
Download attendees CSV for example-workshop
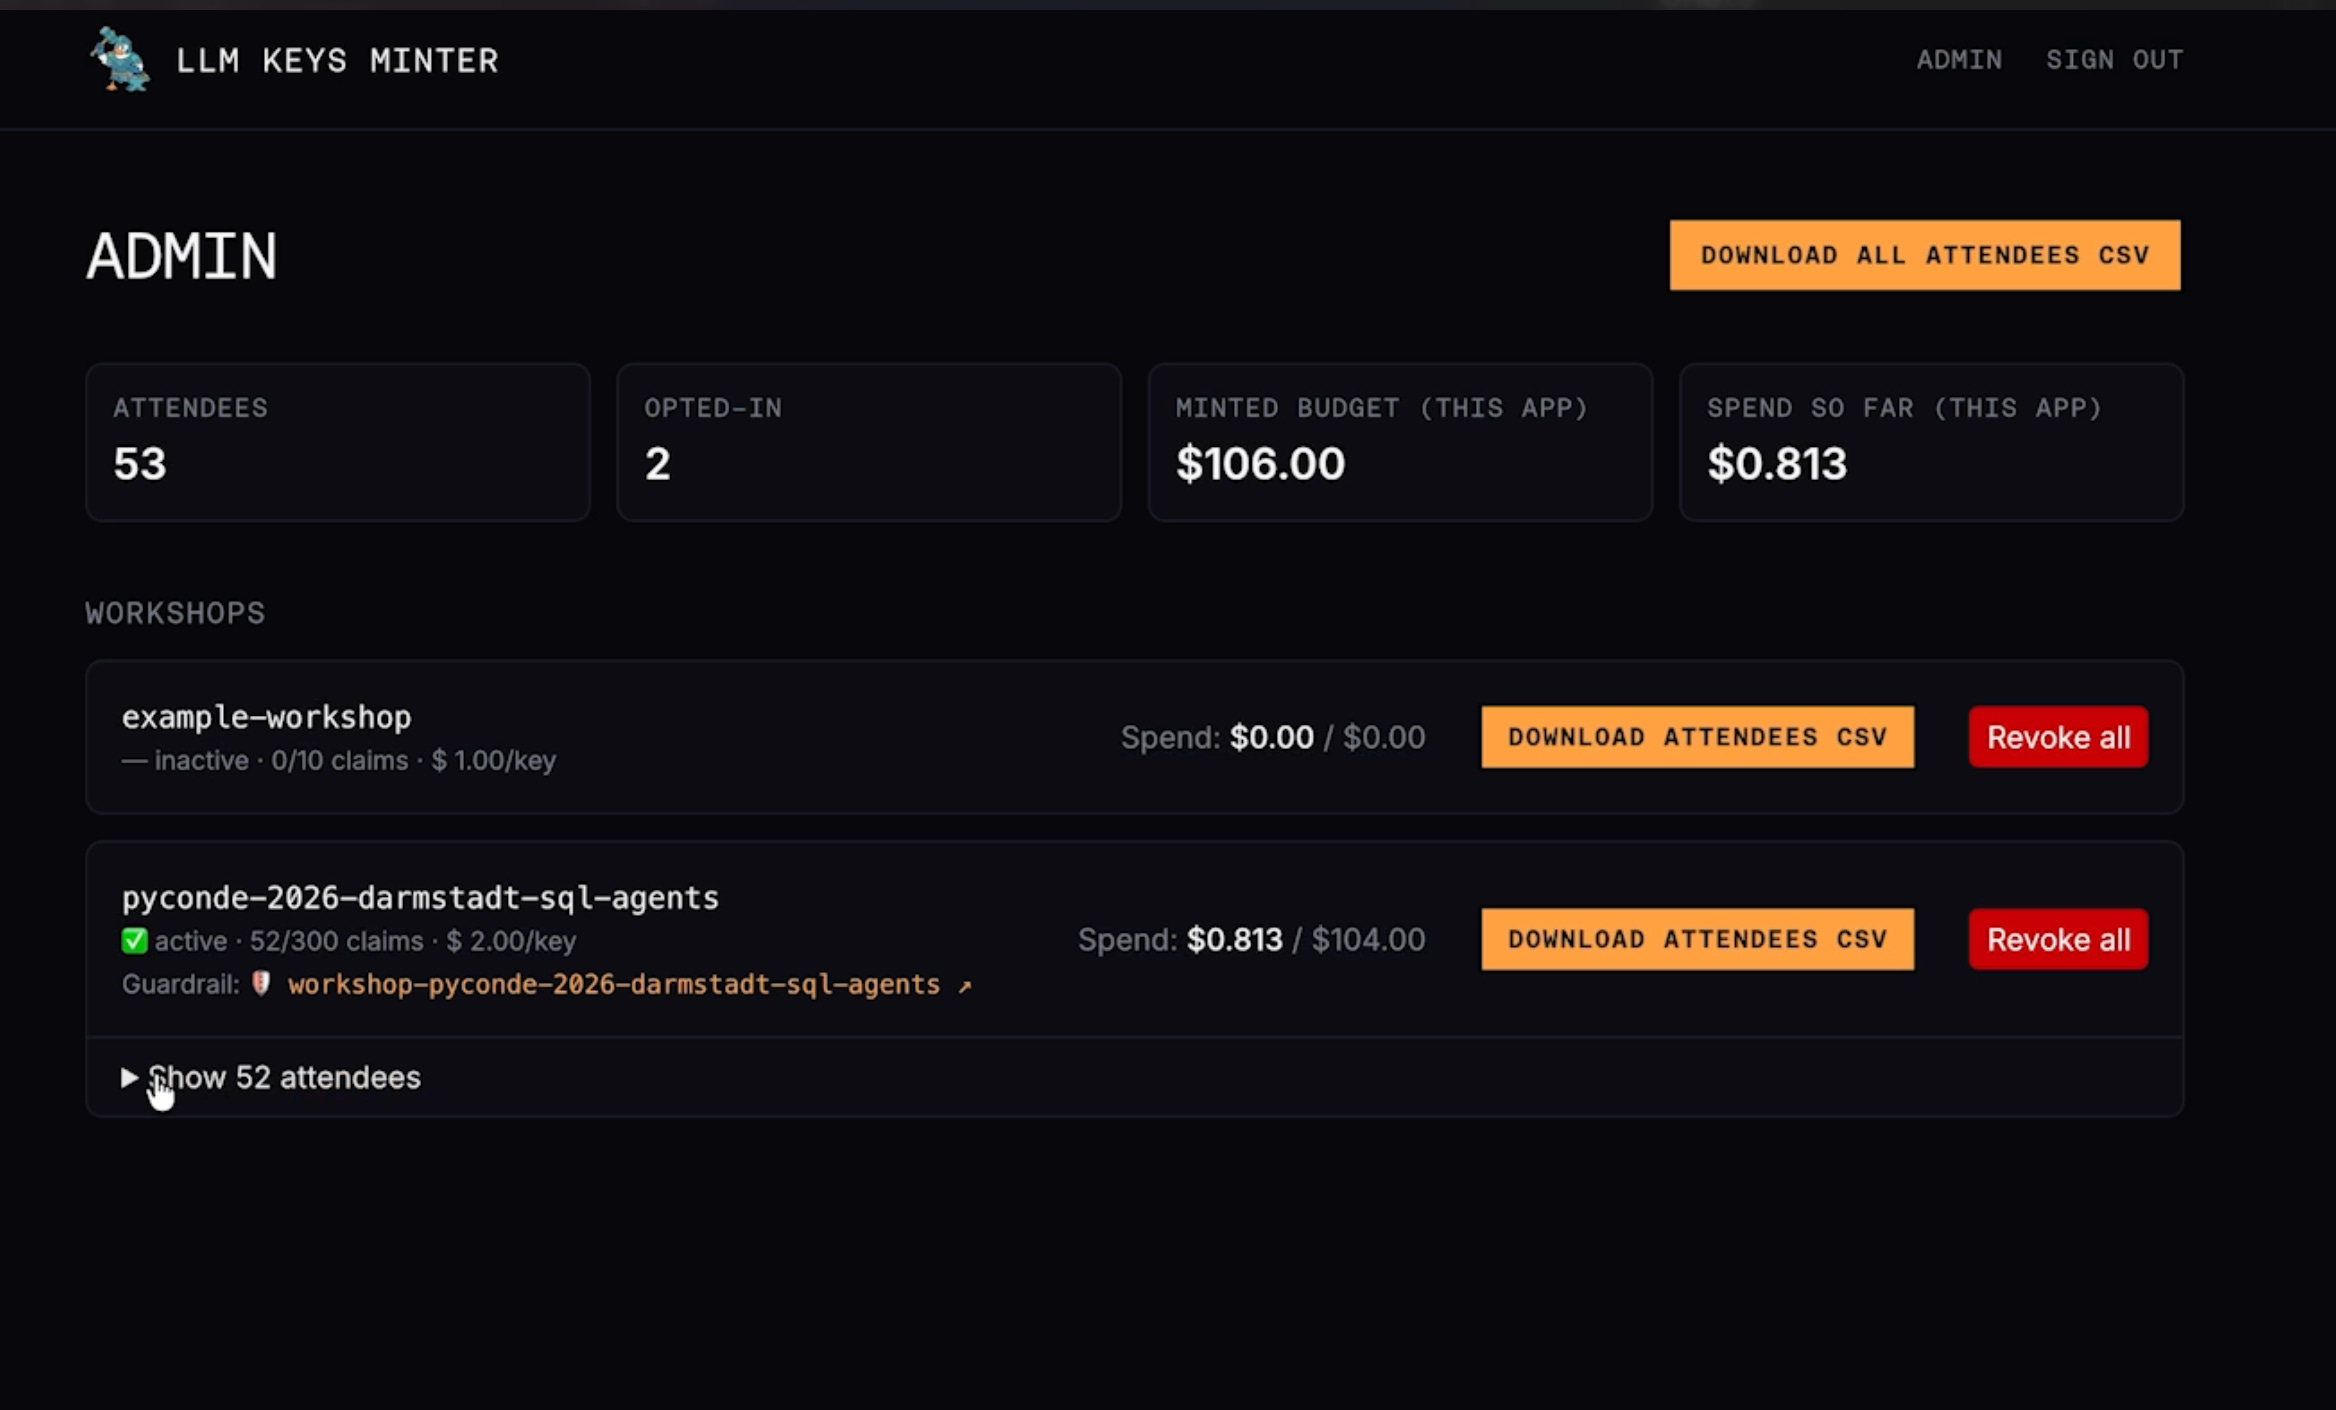1697,737
